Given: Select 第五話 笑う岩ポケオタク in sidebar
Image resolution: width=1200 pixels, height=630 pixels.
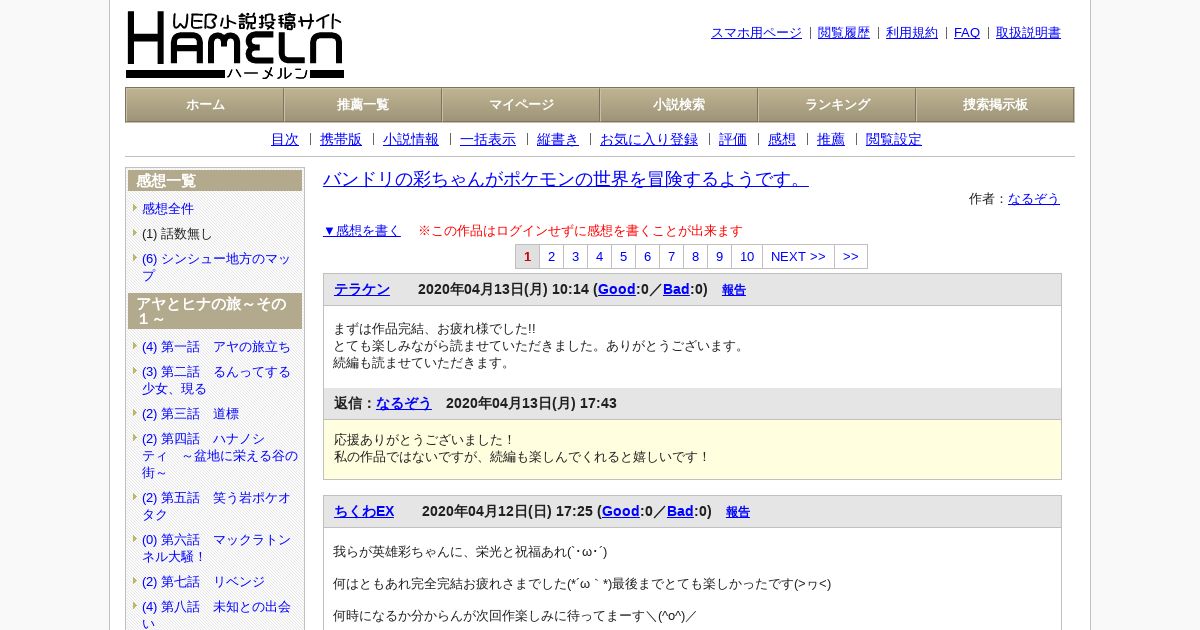Looking at the screenshot, I should 216,505.
